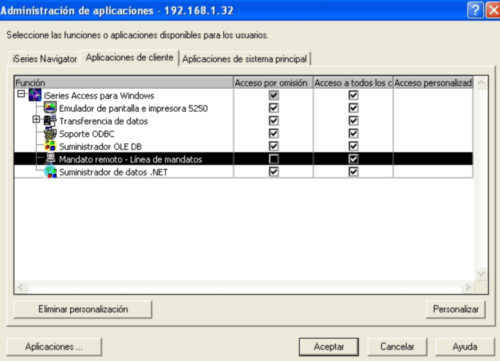The height and width of the screenshot is (361, 500).
Task: Open the Aplicaciones de sistema principal tab
Action: [244, 59]
